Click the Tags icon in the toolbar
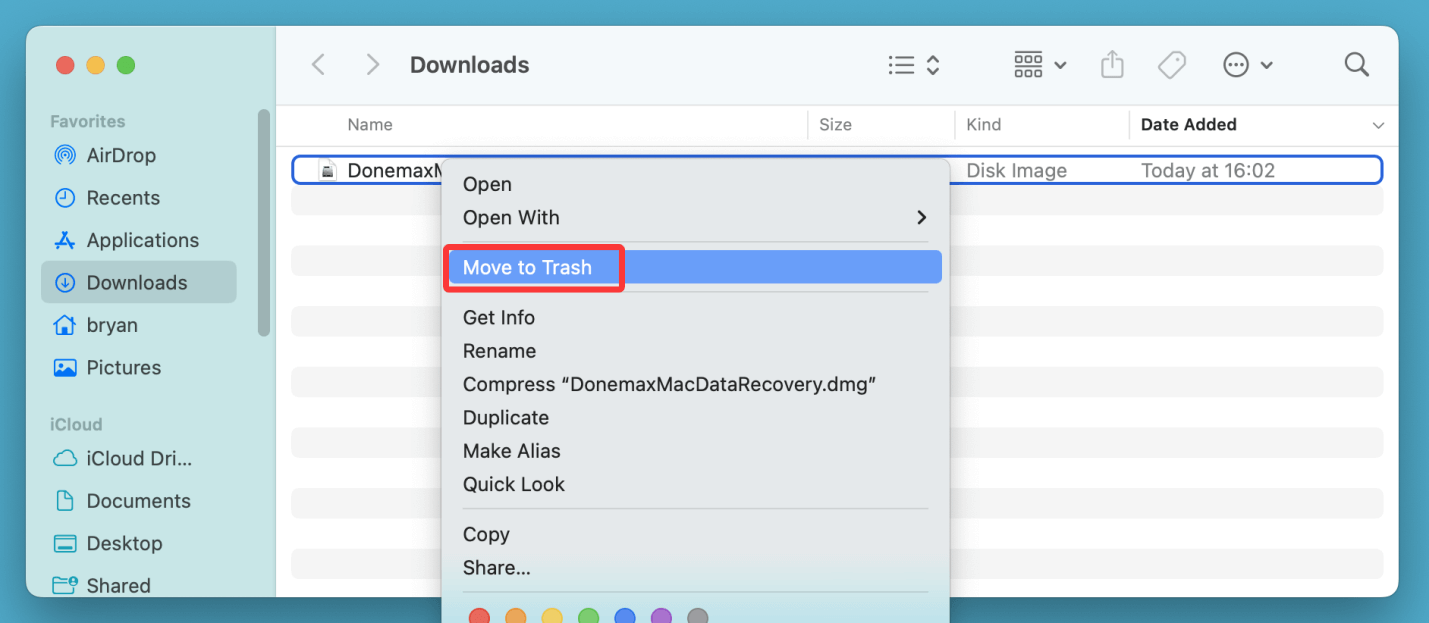This screenshot has width=1429, height=623. [x=1171, y=64]
